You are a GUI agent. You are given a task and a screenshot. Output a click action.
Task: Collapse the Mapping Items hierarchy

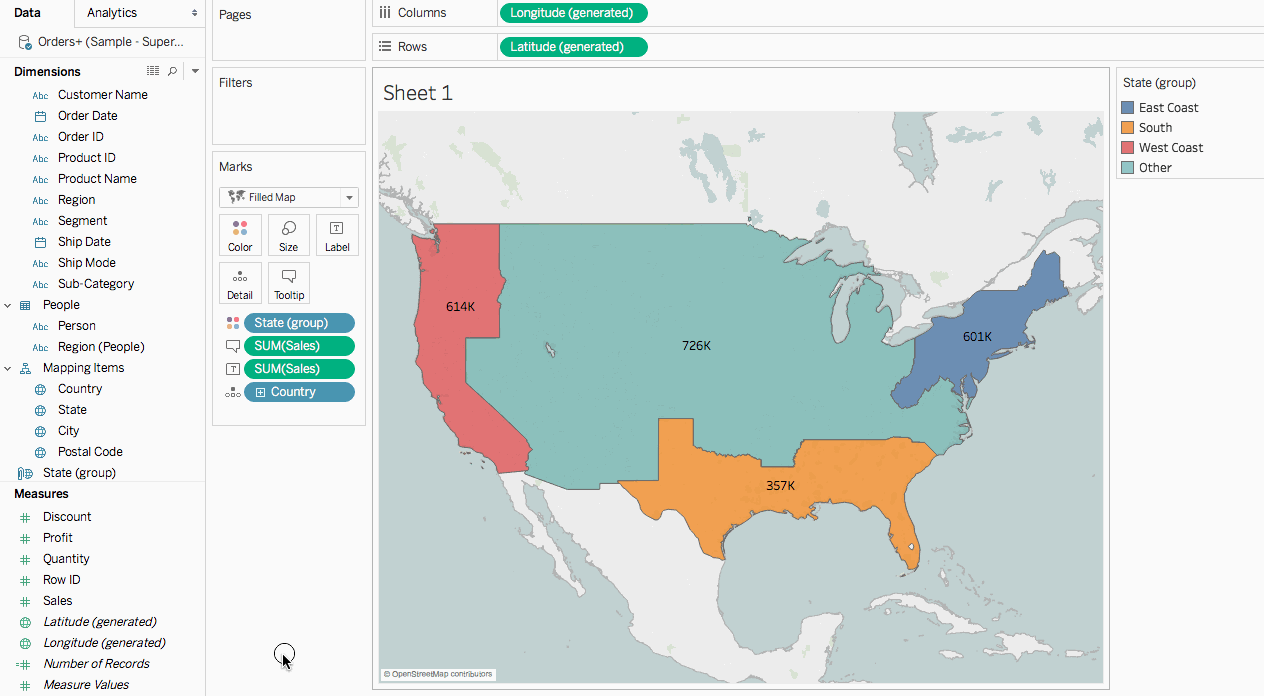(x=8, y=367)
